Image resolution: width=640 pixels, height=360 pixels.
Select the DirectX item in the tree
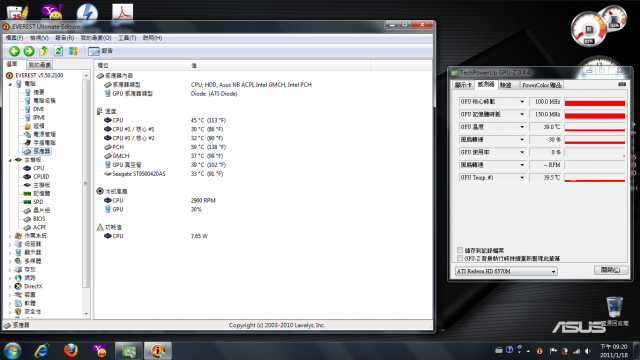click(x=33, y=287)
